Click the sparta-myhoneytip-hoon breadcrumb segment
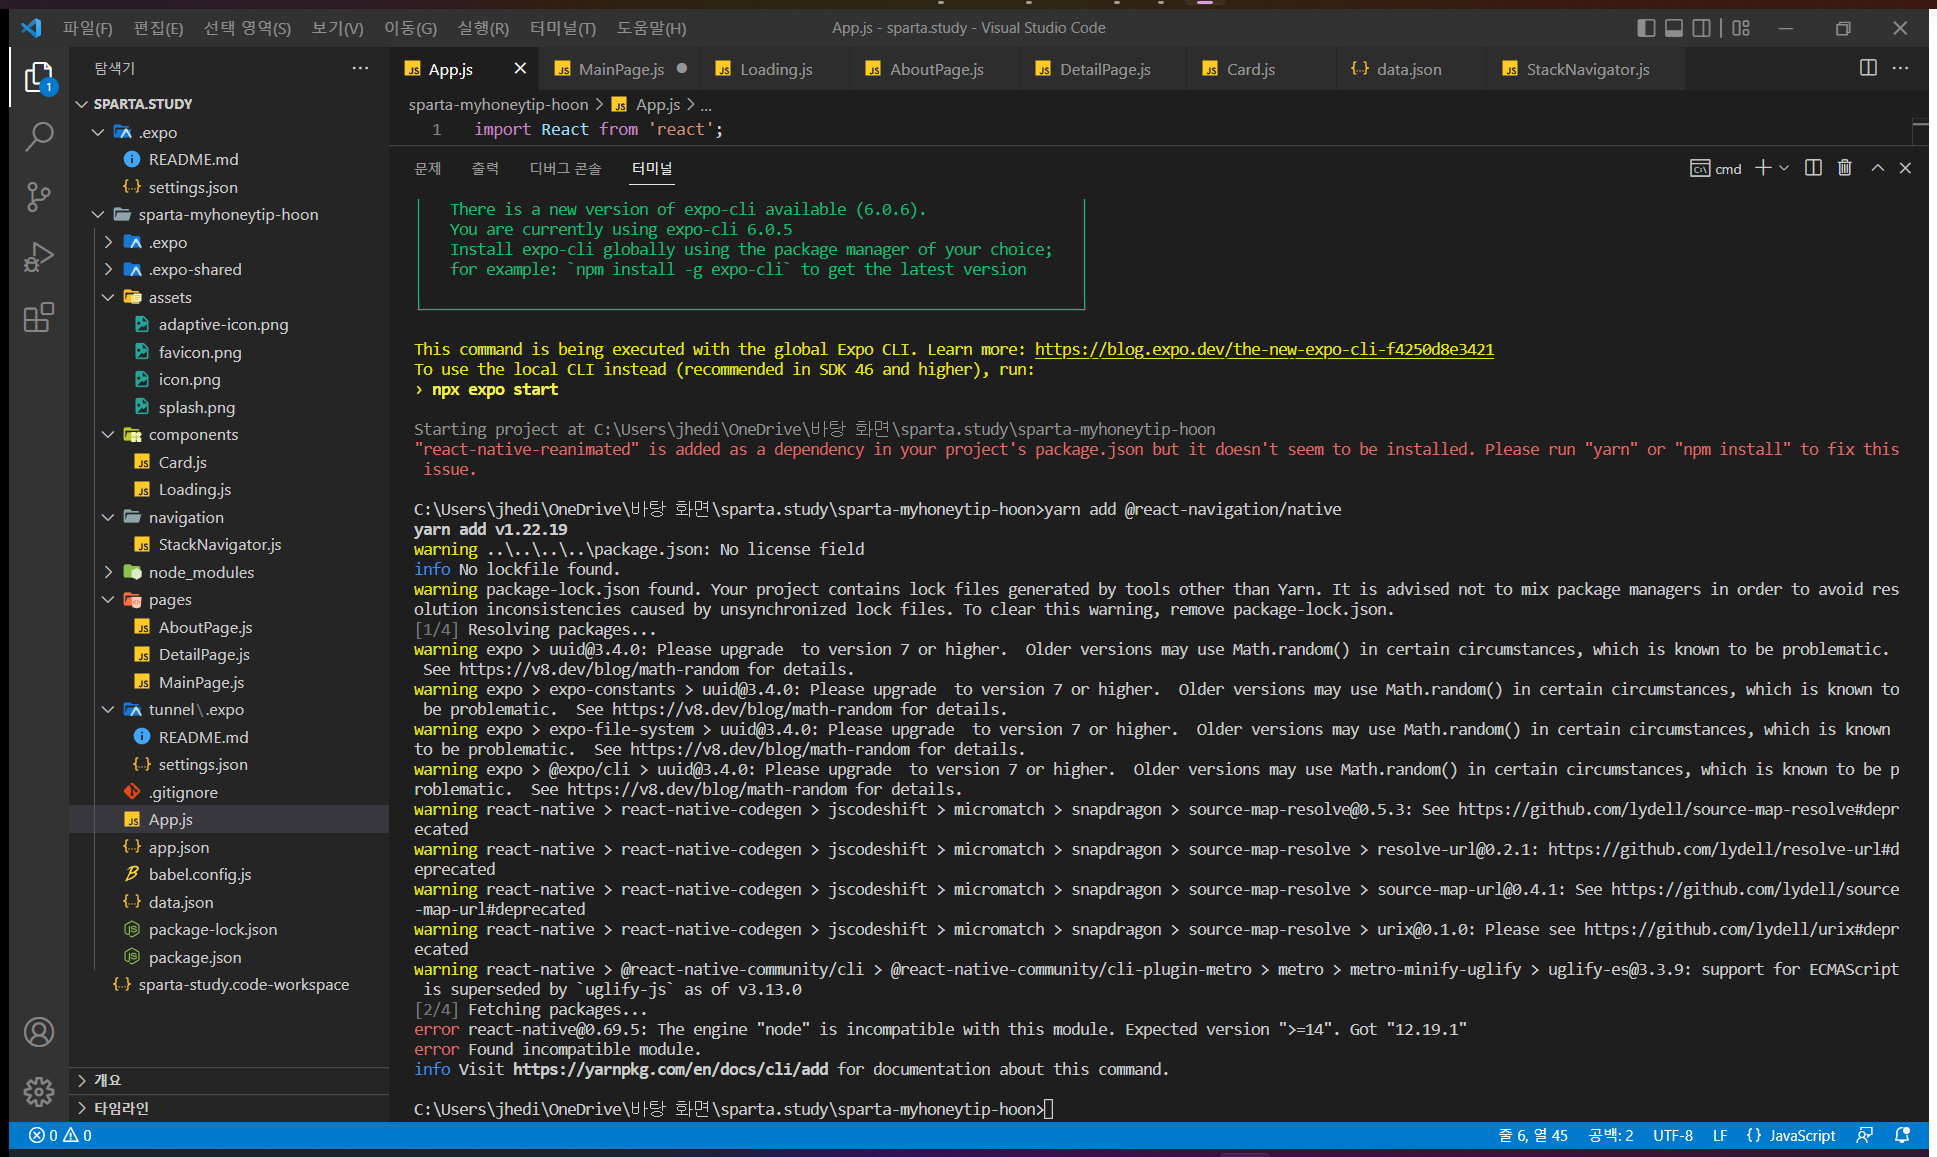Screen dimensions: 1937x1157 pos(498,104)
